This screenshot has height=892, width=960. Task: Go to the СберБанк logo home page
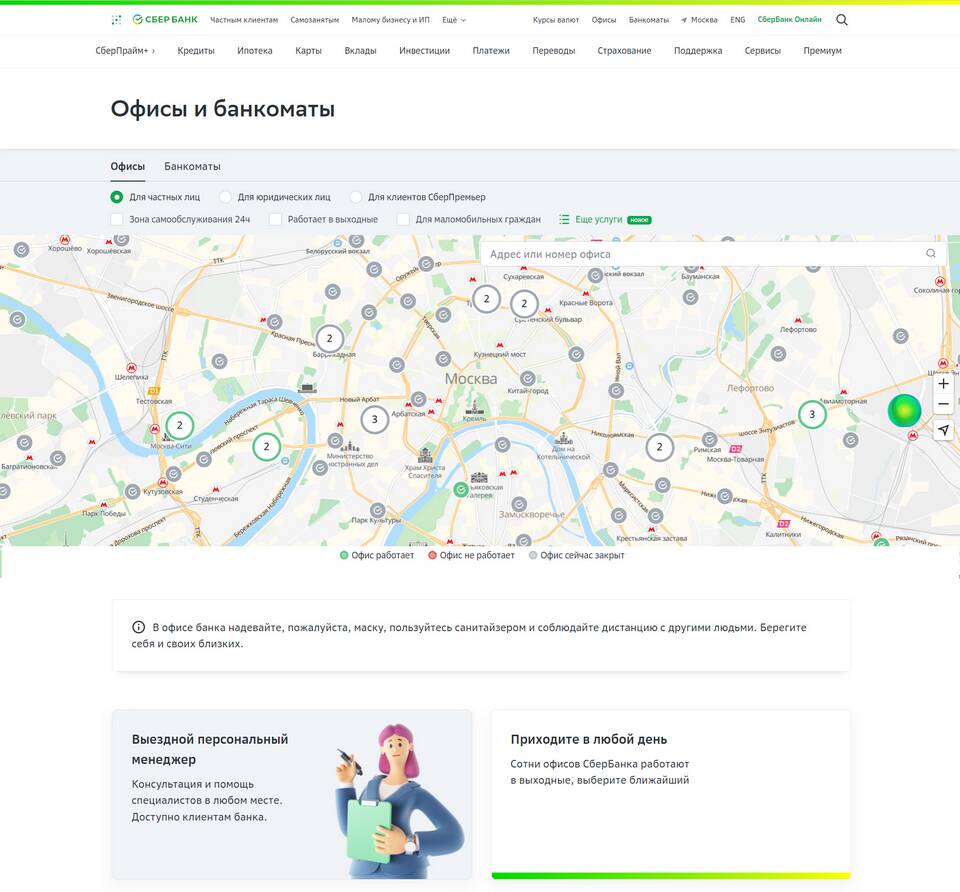(x=165, y=20)
